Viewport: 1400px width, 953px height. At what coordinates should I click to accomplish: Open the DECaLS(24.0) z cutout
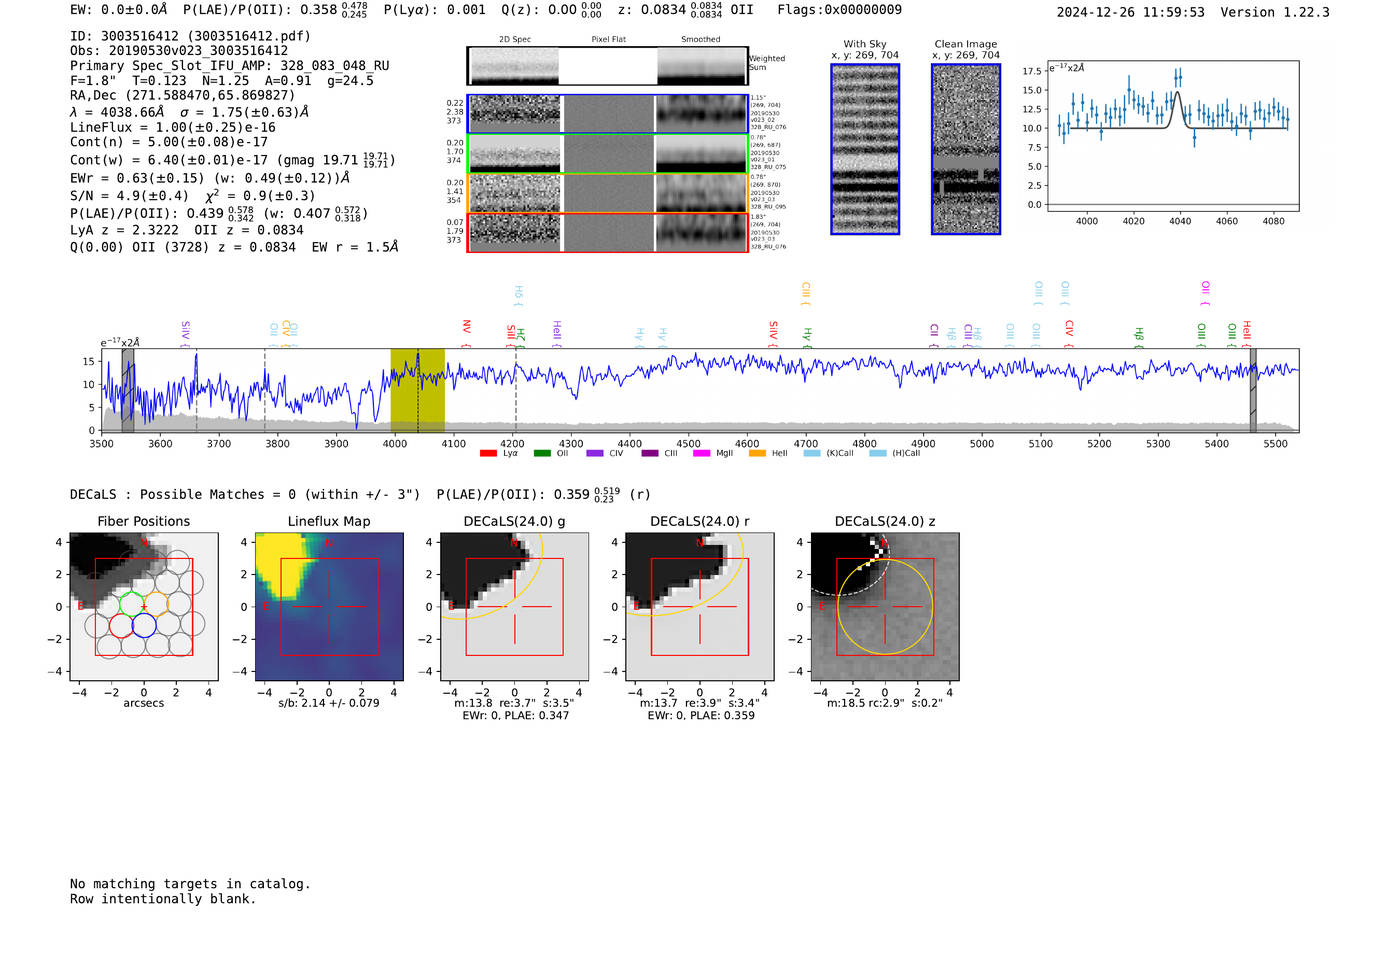click(885, 606)
